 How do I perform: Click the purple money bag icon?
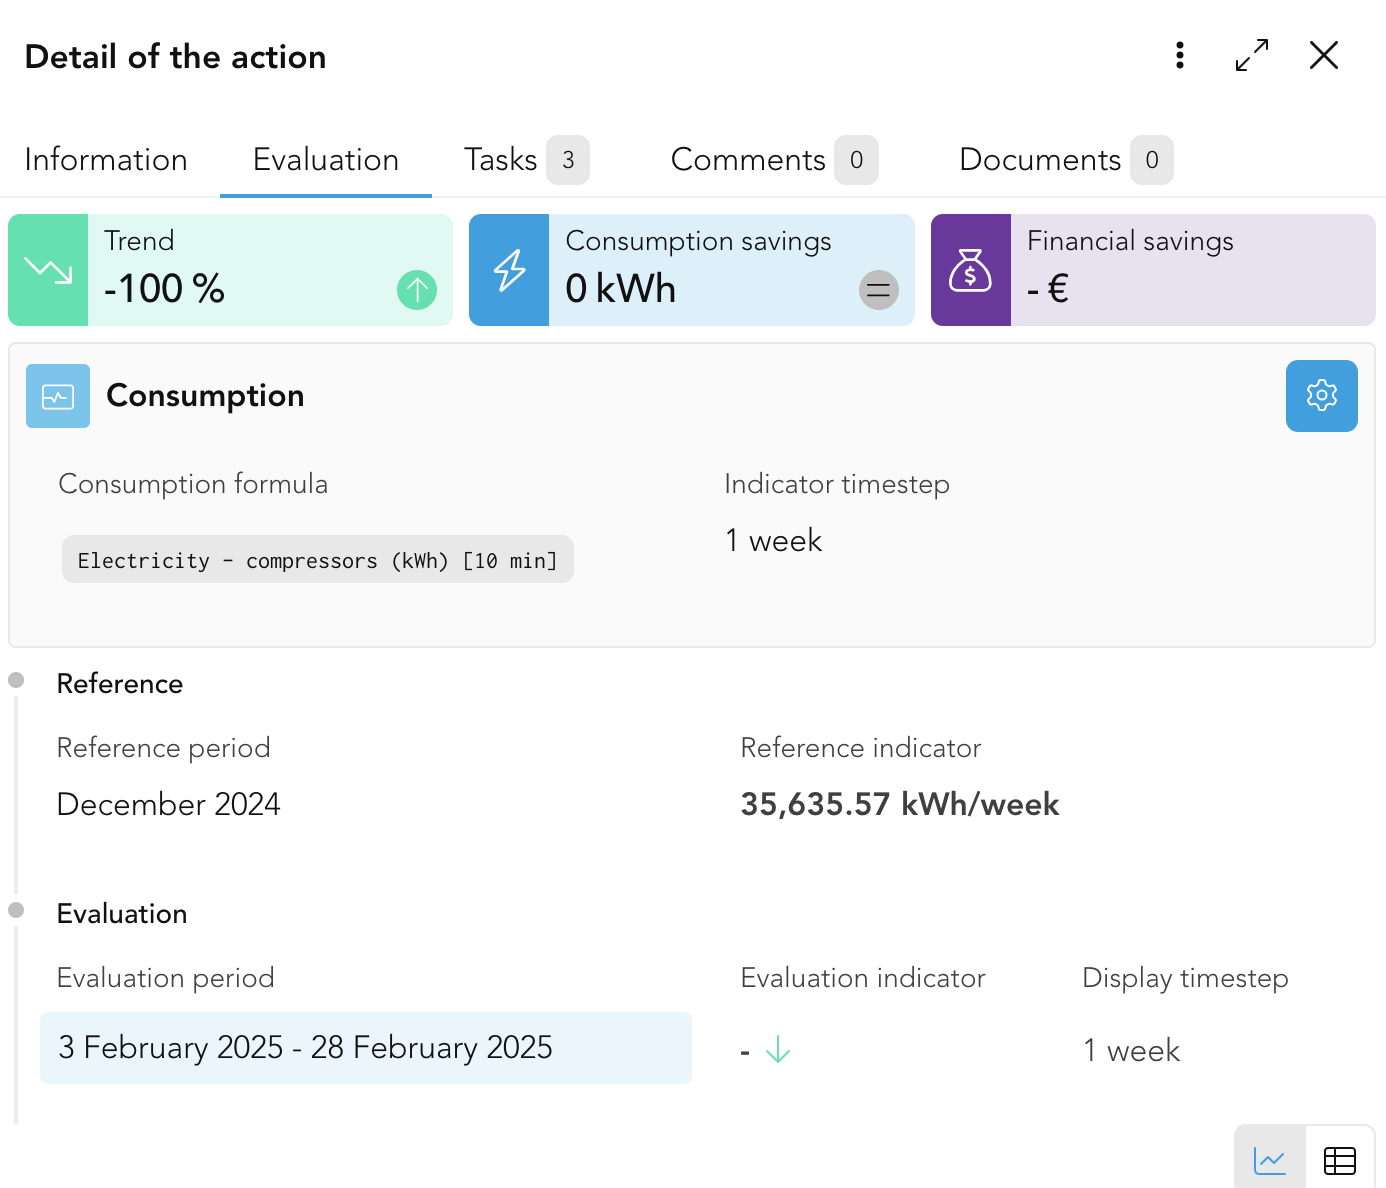[x=971, y=270]
